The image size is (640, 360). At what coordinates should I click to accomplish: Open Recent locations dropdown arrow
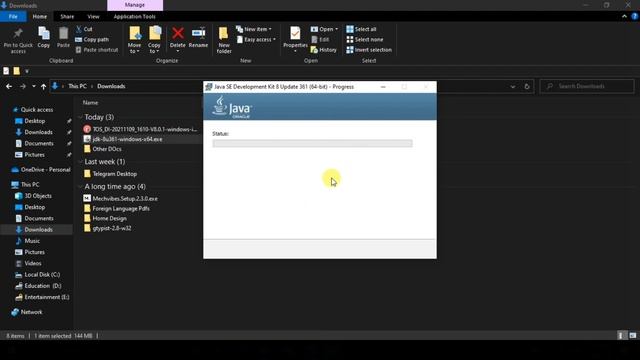click(x=33, y=86)
